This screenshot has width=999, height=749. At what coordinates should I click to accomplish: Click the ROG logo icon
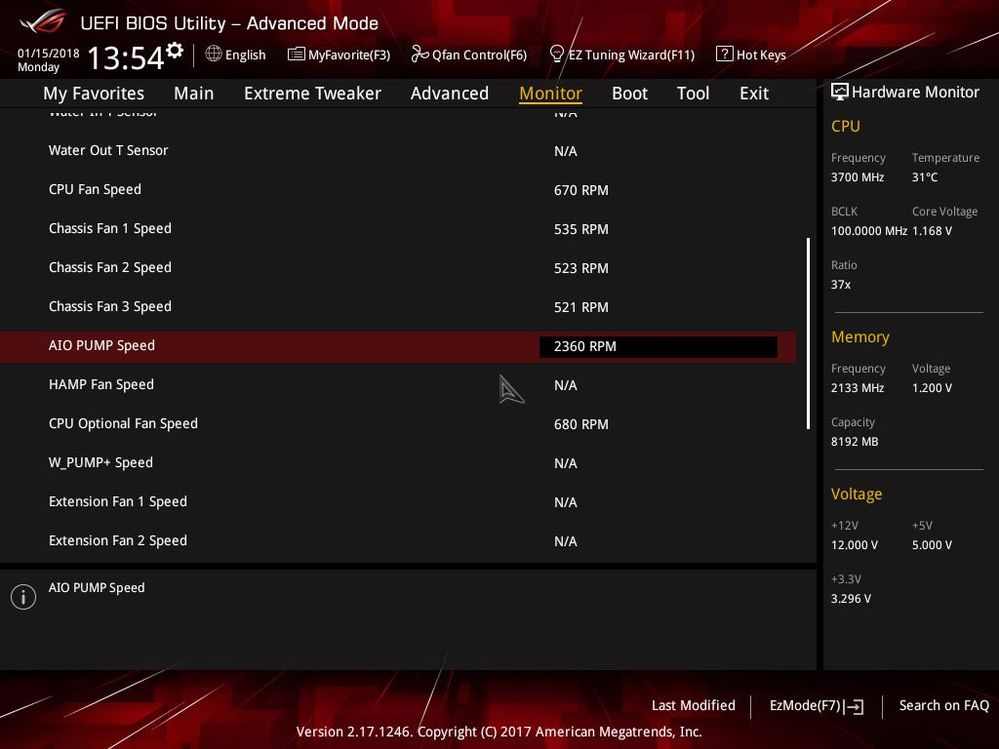42,22
